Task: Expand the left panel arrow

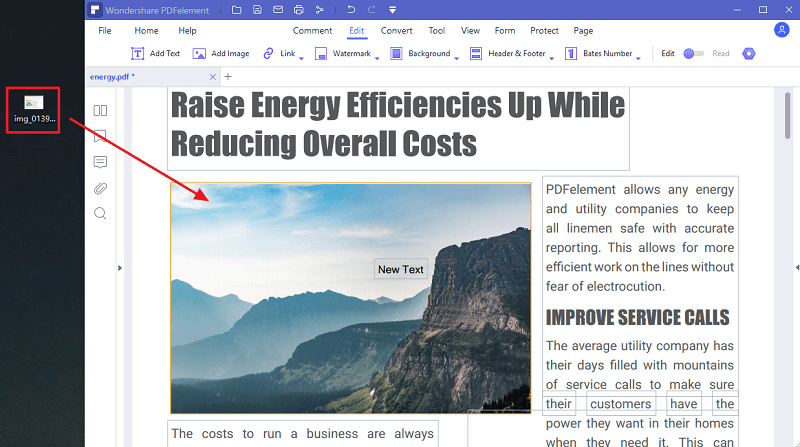Action: pyautogui.click(x=120, y=268)
